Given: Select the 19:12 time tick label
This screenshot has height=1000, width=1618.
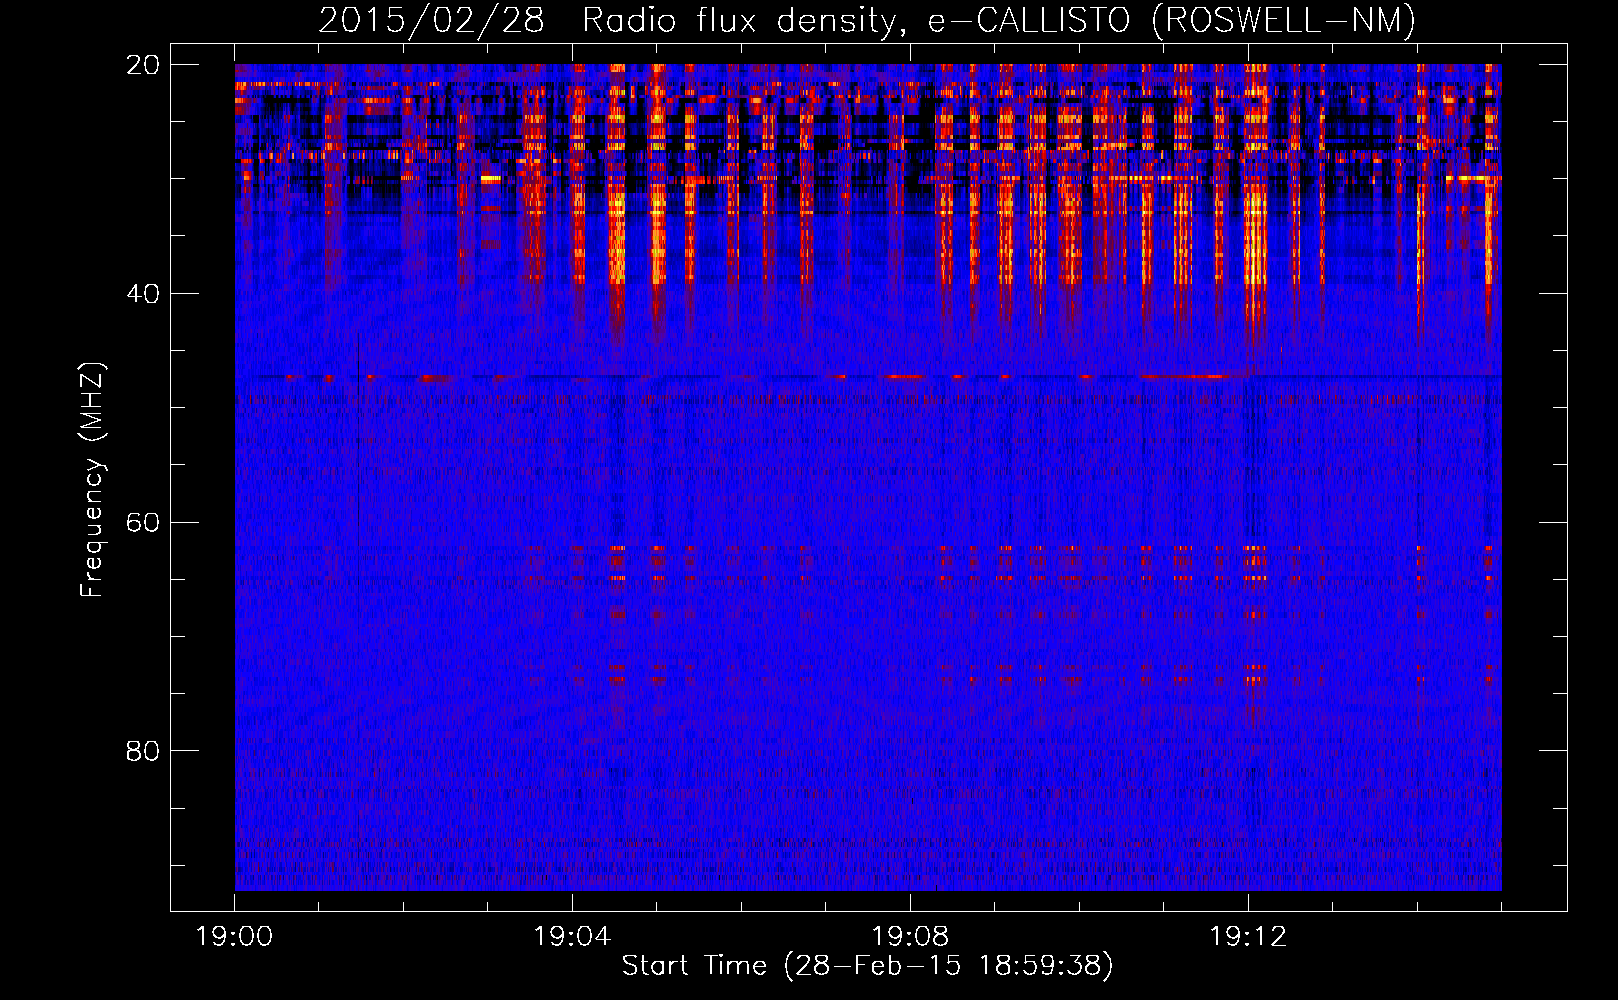Looking at the screenshot, I should click(x=1248, y=937).
